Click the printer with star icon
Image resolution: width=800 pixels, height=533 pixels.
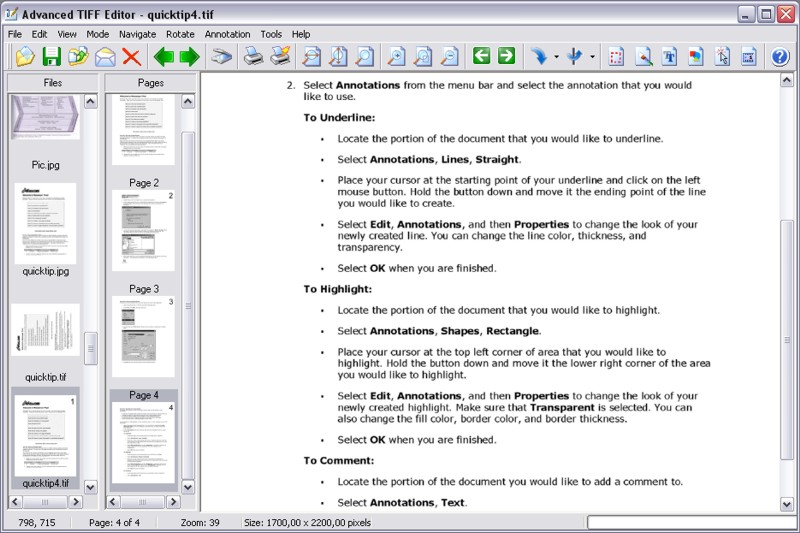point(280,56)
